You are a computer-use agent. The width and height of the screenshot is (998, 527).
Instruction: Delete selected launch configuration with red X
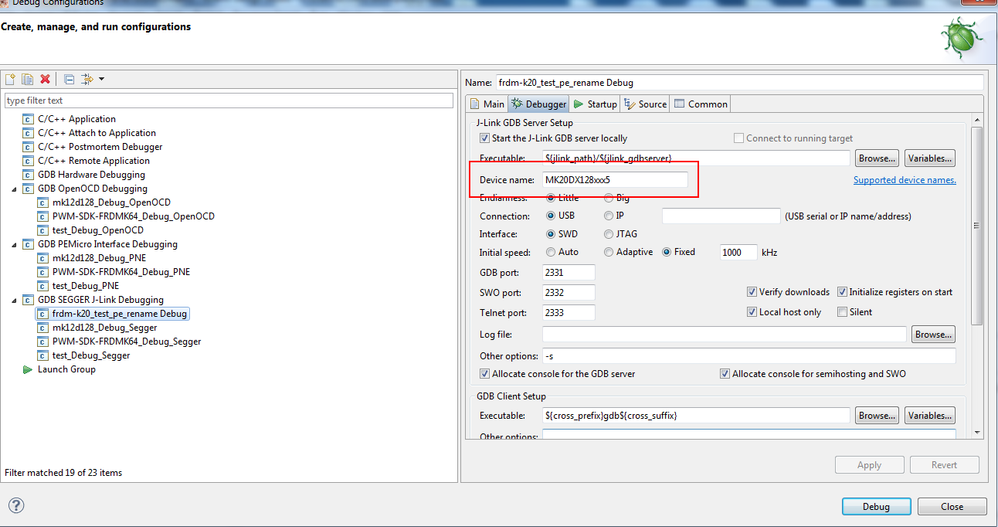point(45,79)
